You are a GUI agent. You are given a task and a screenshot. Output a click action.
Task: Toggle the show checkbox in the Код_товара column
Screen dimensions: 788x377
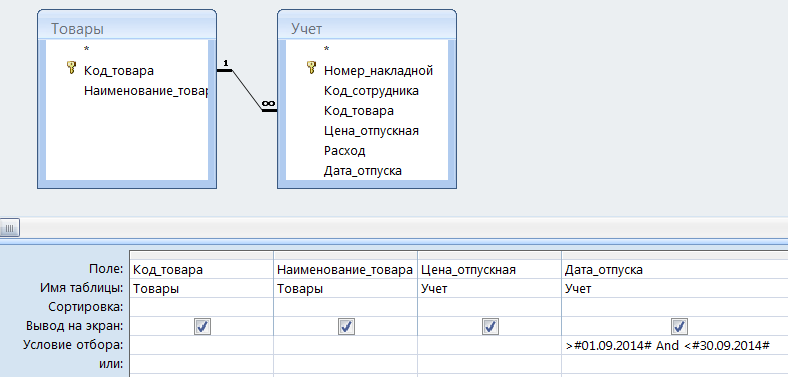[x=202, y=327]
